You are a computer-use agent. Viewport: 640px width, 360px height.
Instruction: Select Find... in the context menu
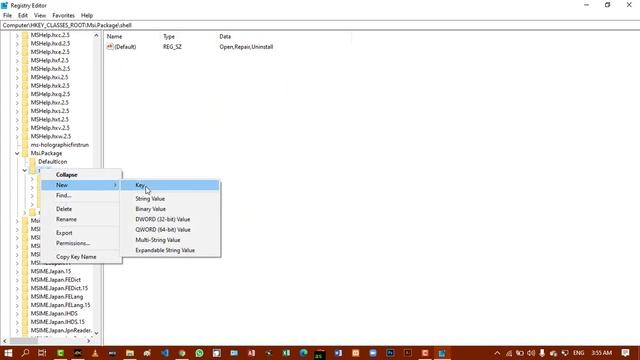(x=81, y=196)
